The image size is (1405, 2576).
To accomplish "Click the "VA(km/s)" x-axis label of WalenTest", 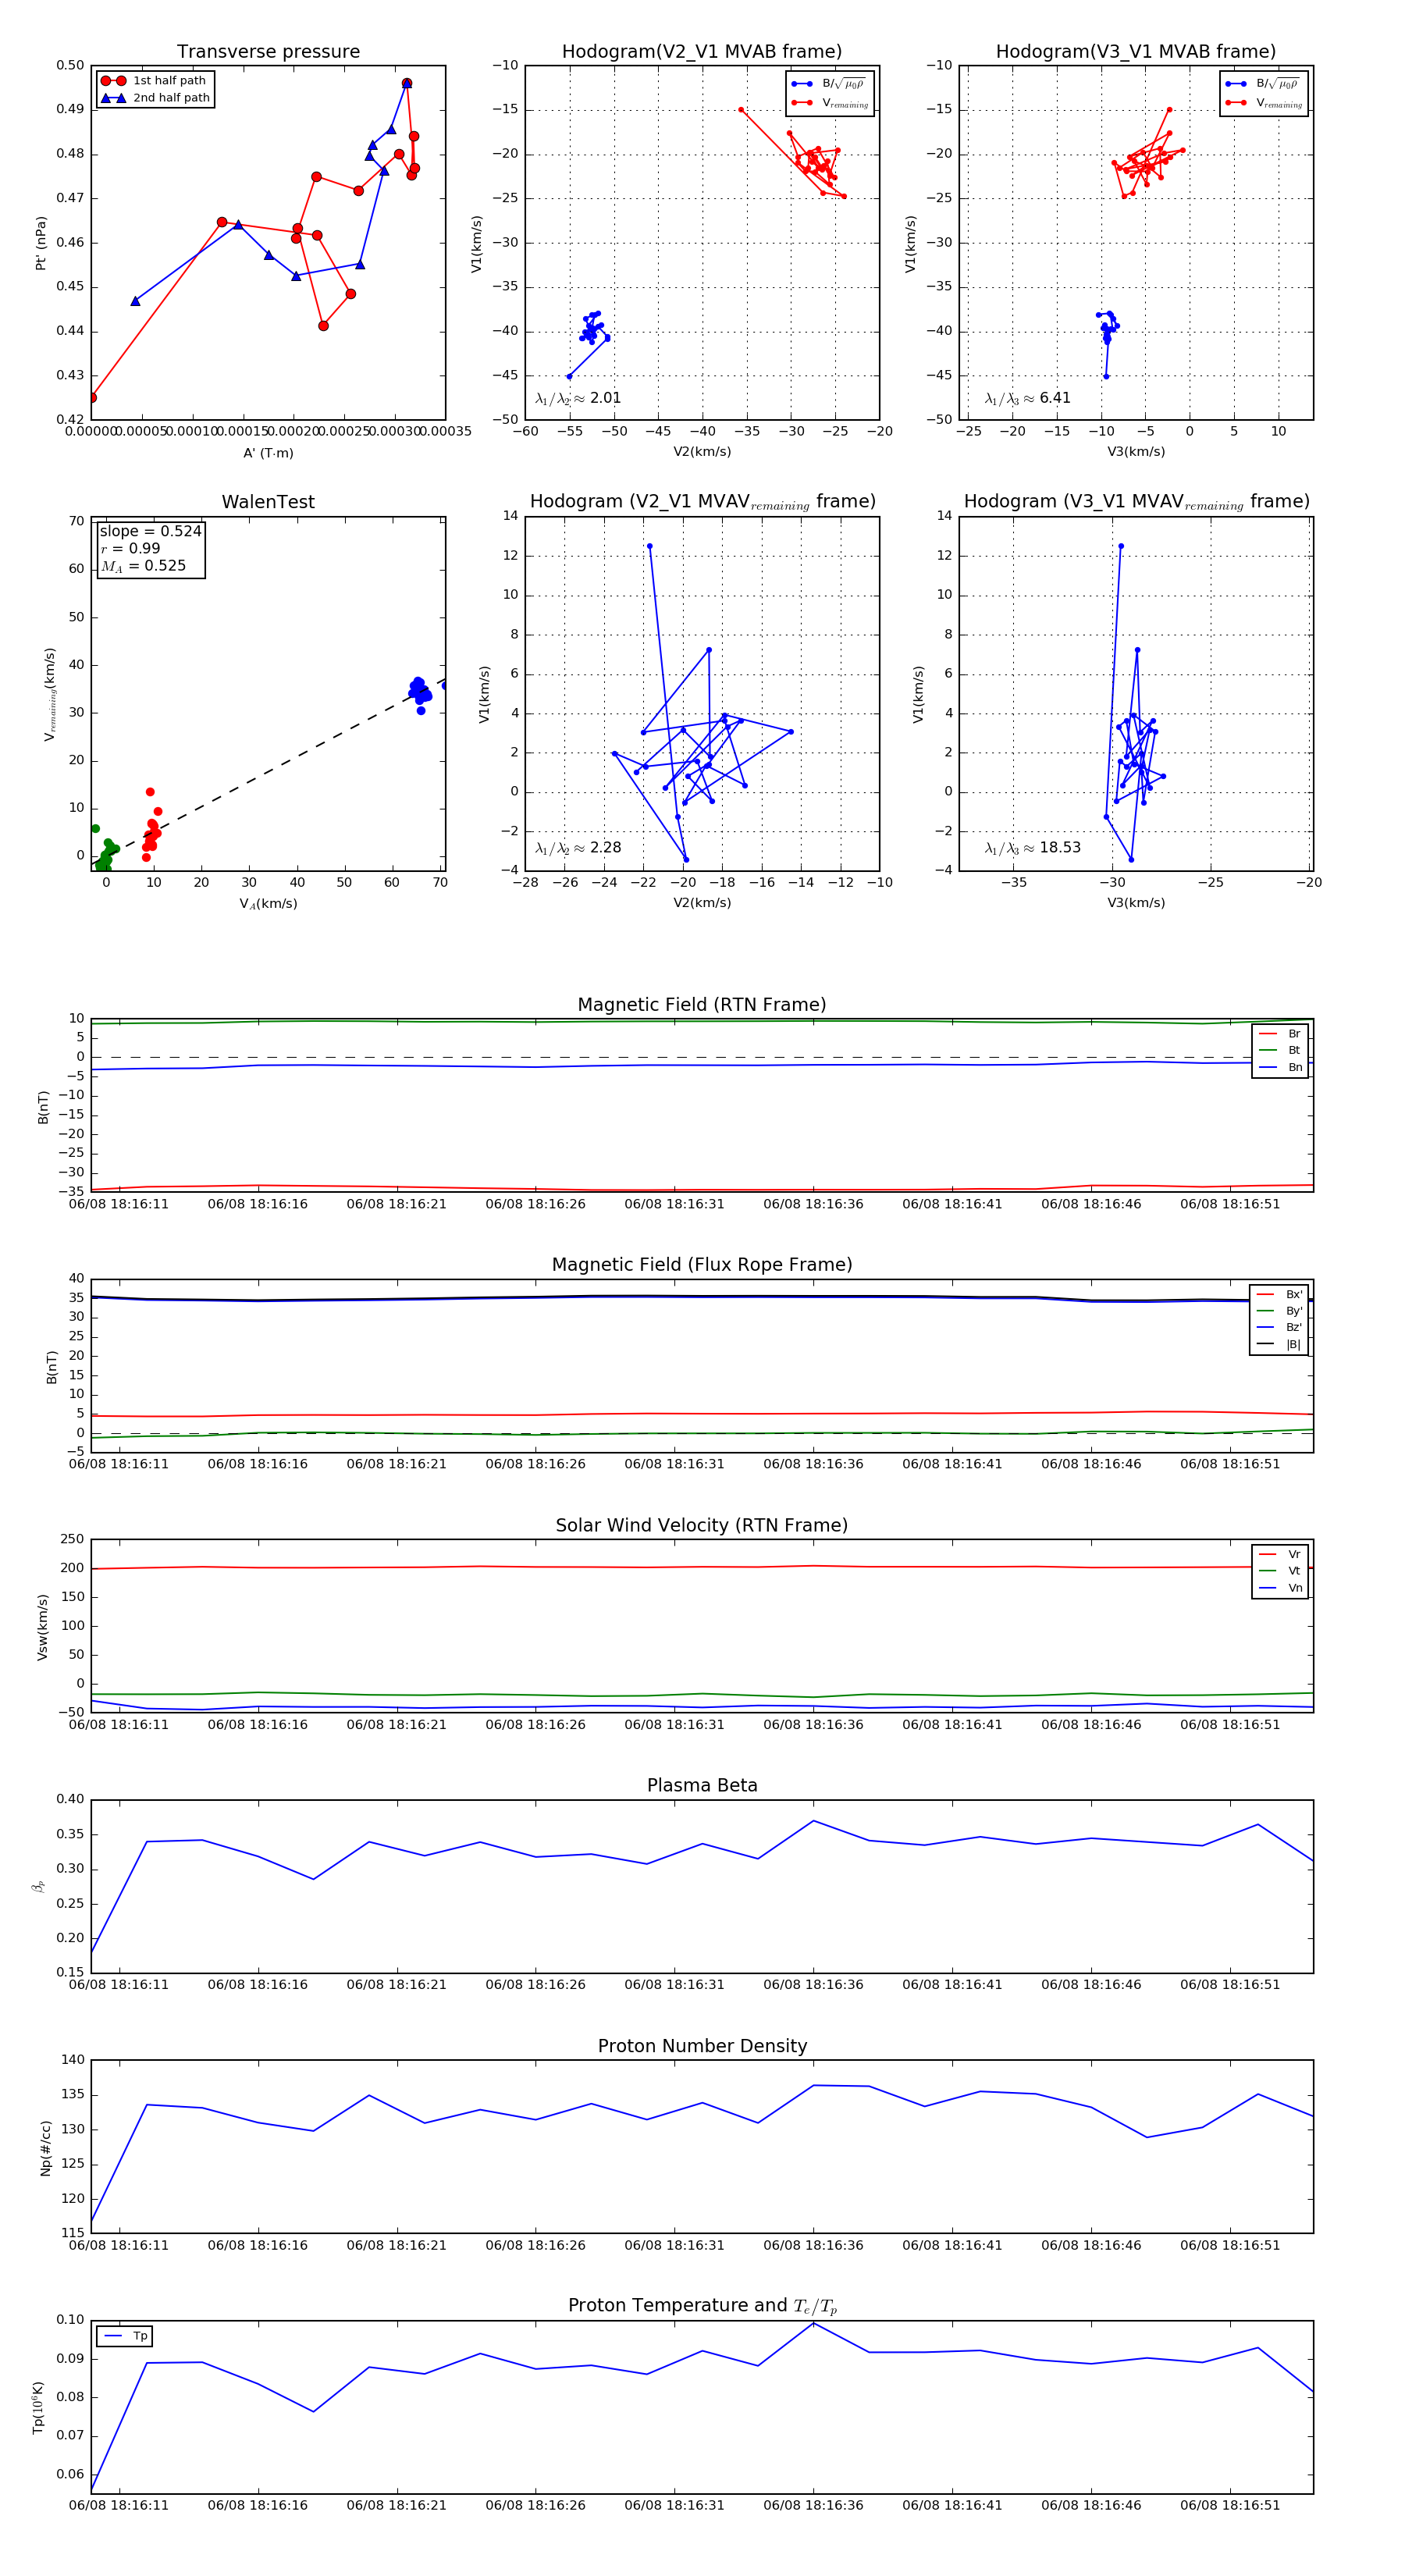I will coord(268,904).
